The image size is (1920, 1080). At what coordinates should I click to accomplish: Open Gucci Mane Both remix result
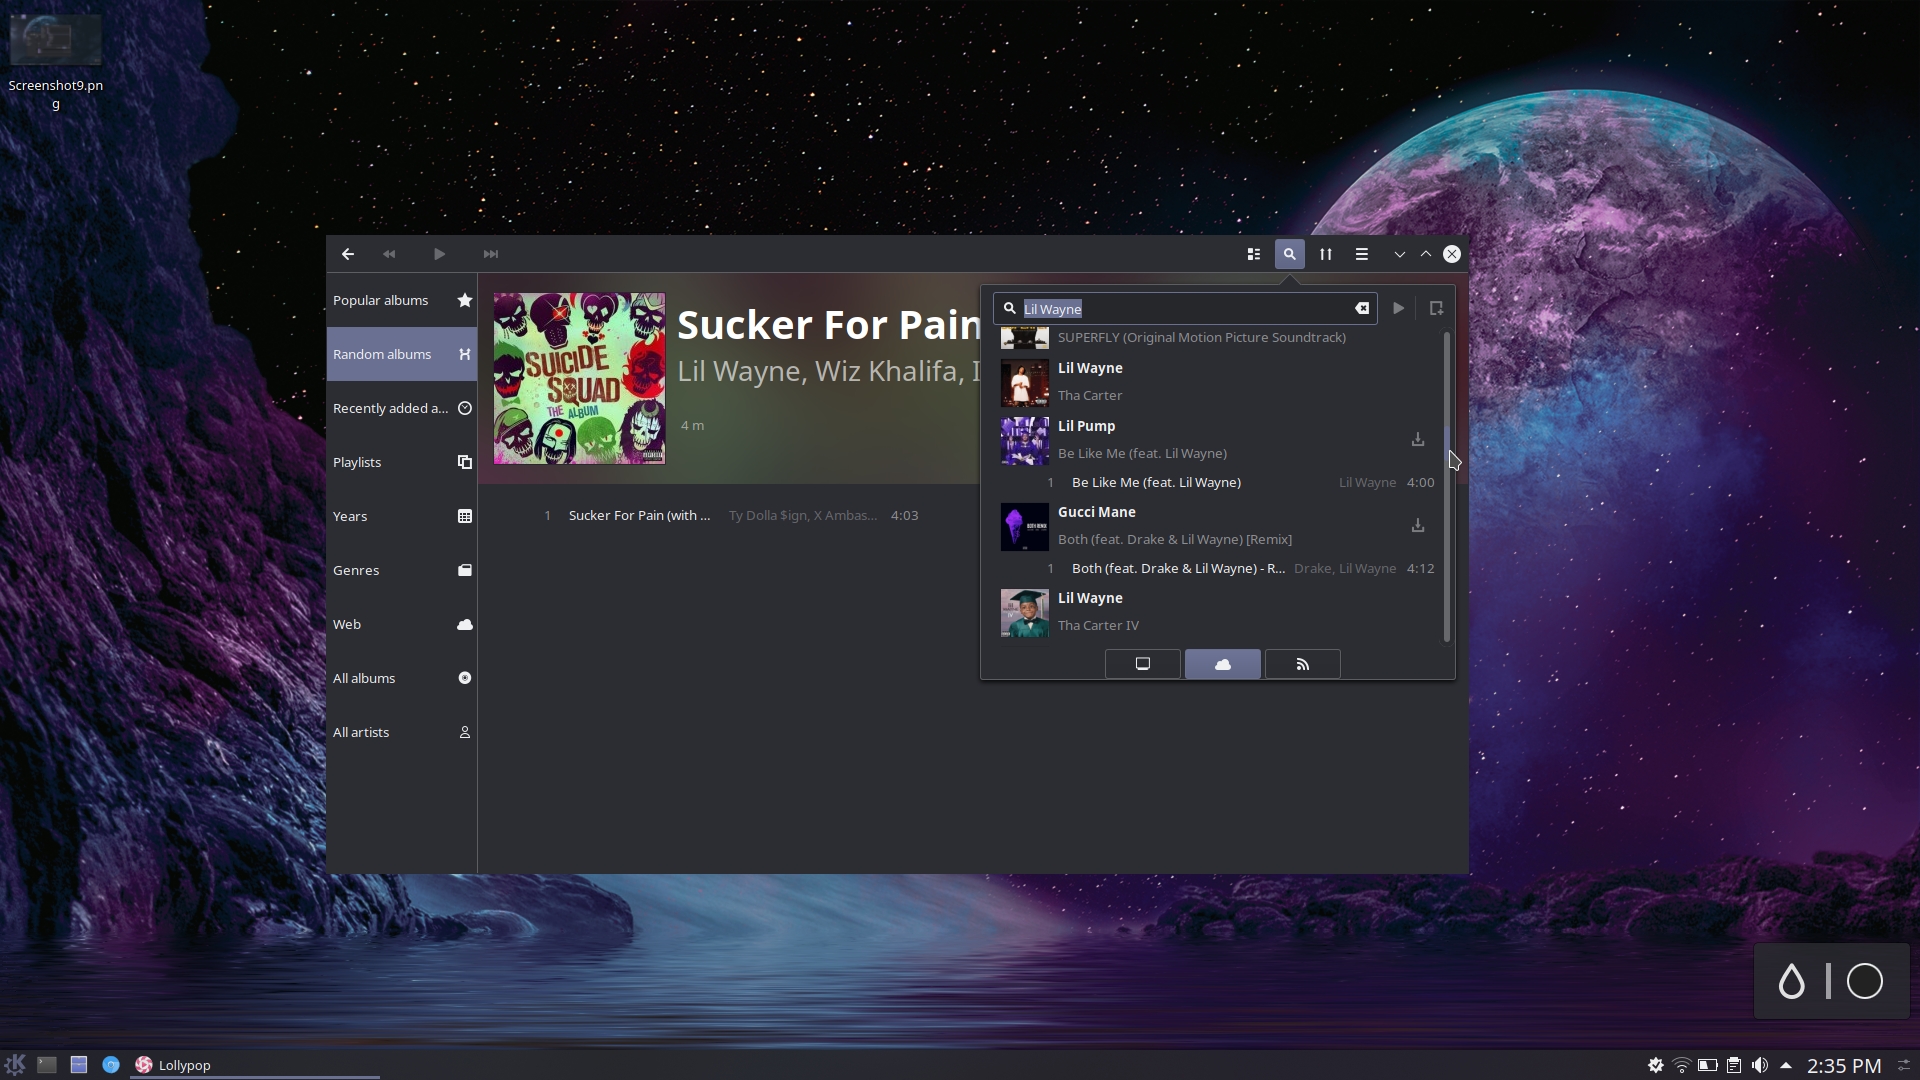[1218, 526]
